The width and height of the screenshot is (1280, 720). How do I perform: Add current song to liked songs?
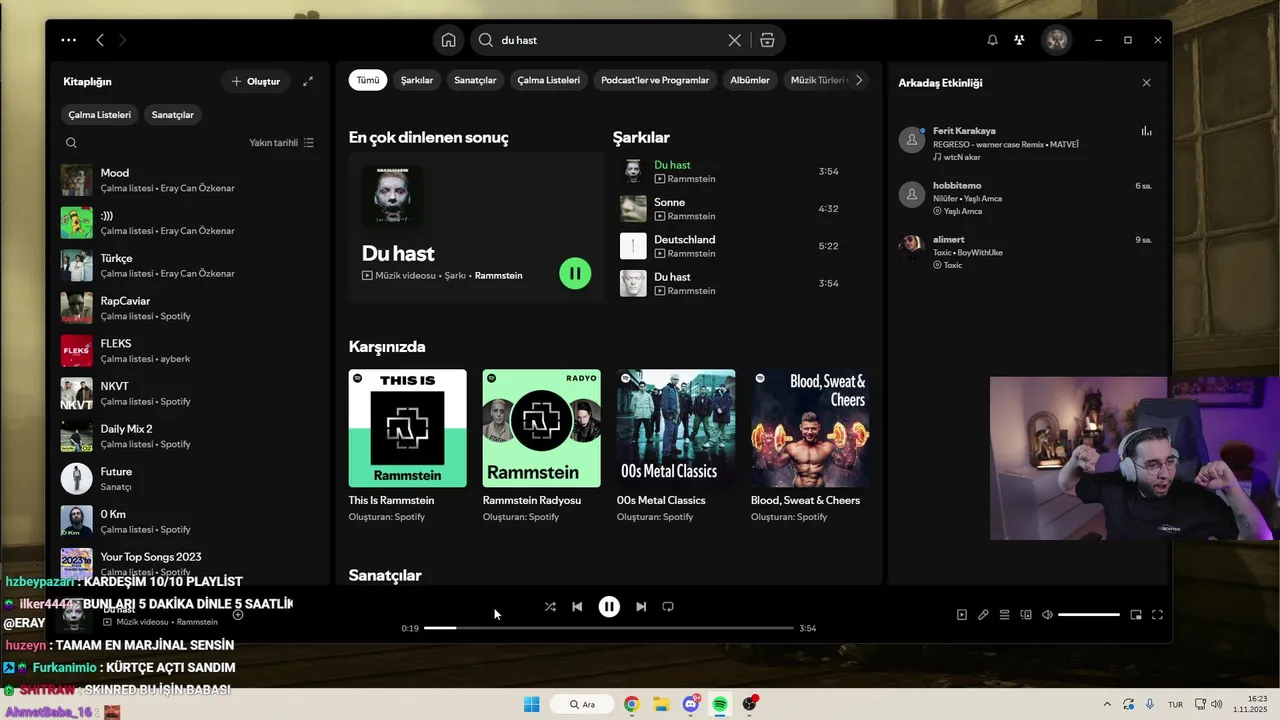238,615
